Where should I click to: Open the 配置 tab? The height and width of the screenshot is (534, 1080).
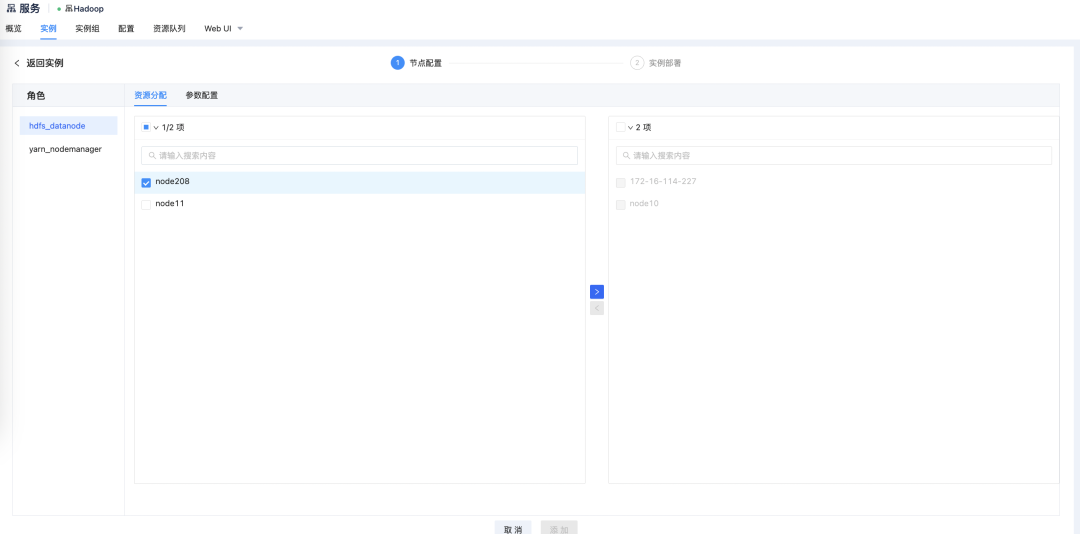[x=126, y=29]
